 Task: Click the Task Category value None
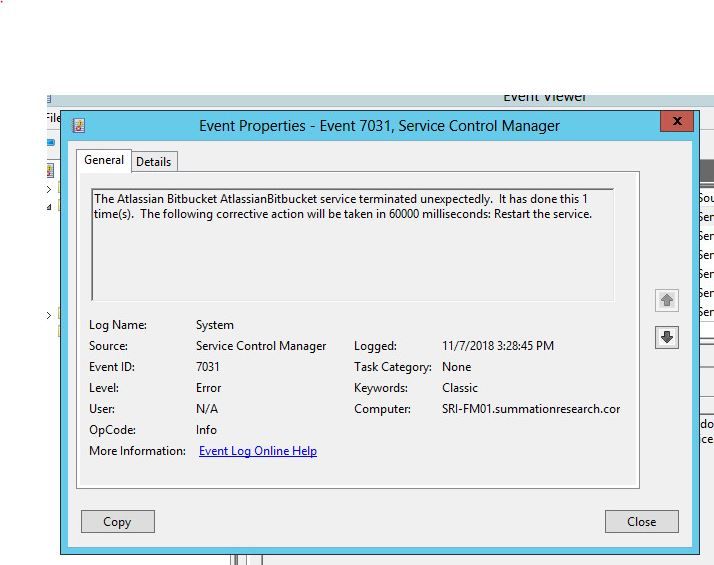(456, 367)
